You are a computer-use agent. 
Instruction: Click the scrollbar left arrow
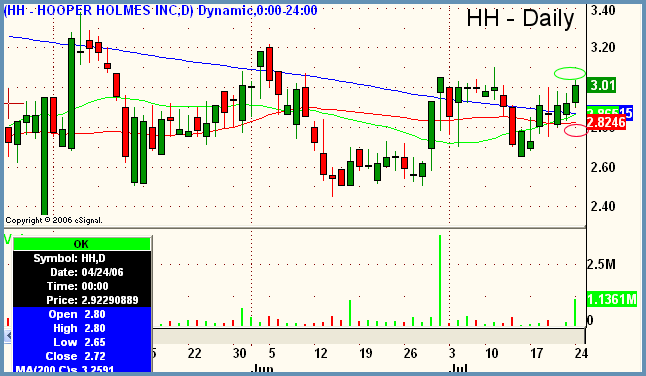(8, 336)
